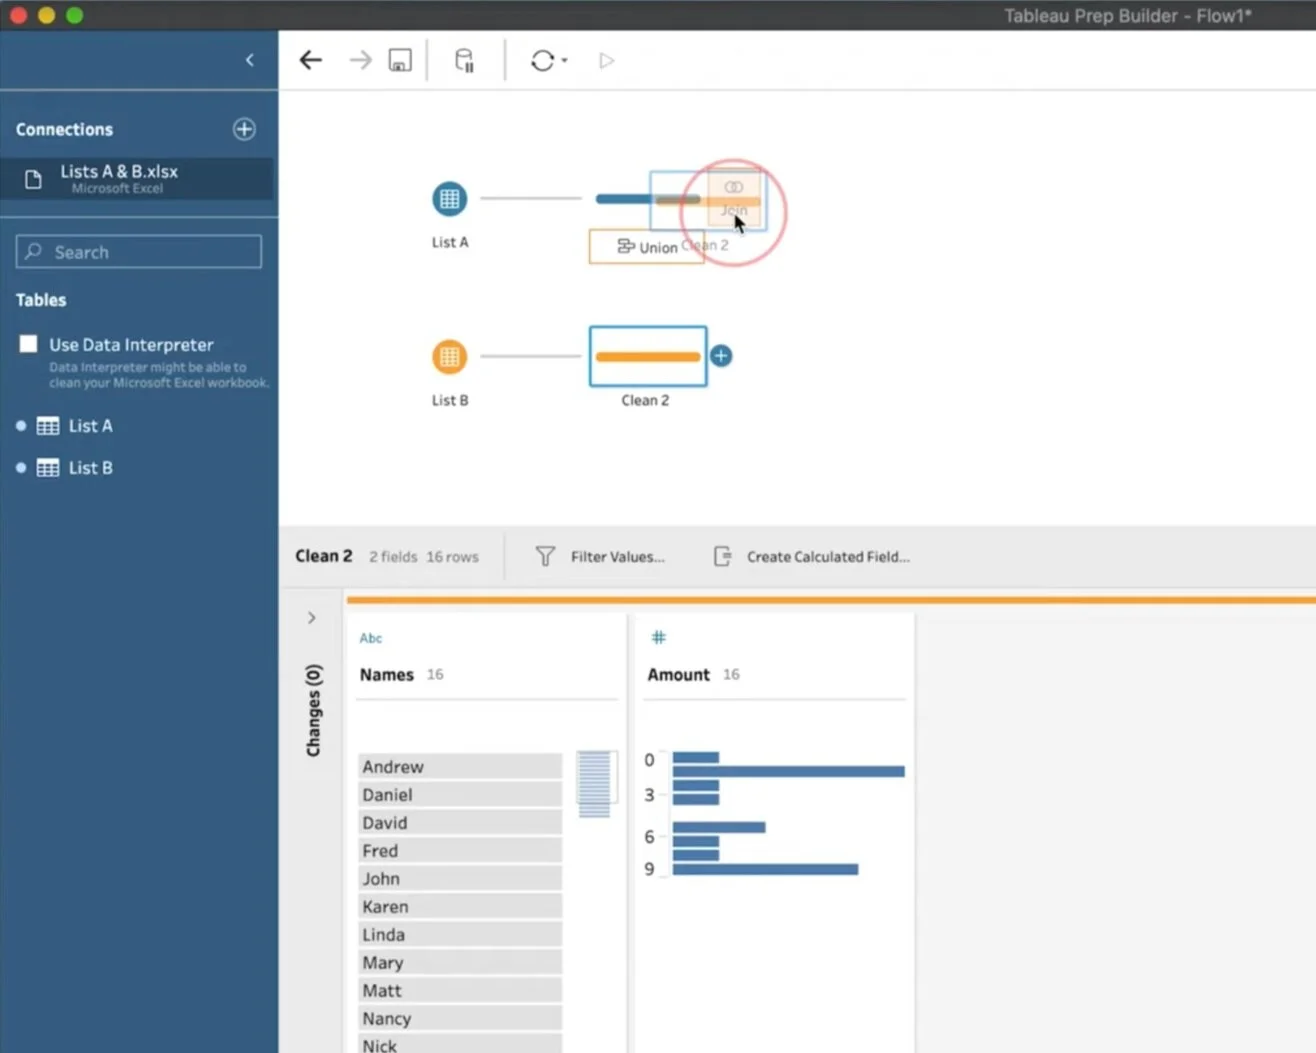This screenshot has height=1053, width=1316.
Task: Click the pause data updates icon
Action: pos(464,60)
